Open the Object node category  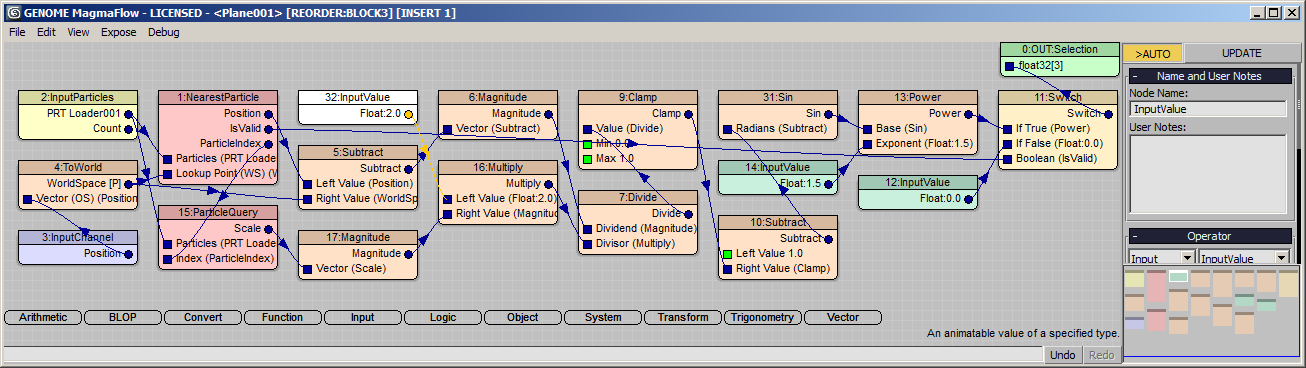pos(523,317)
